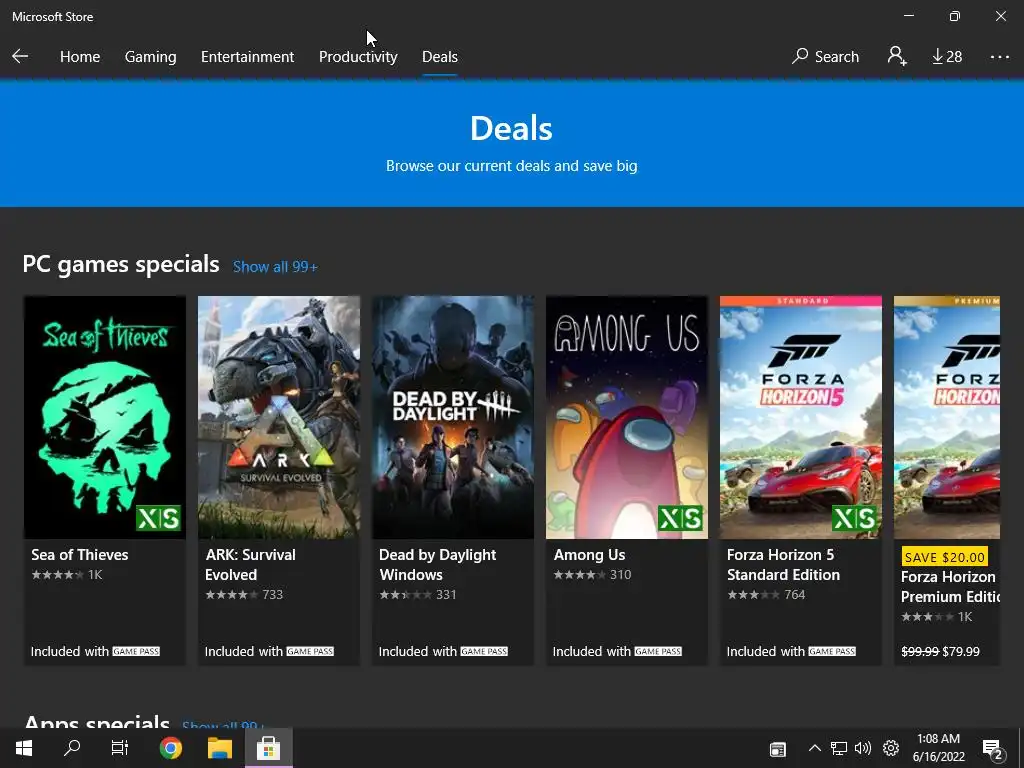Click the X|S badge on Among Us
The image size is (1024, 768).
click(x=680, y=519)
